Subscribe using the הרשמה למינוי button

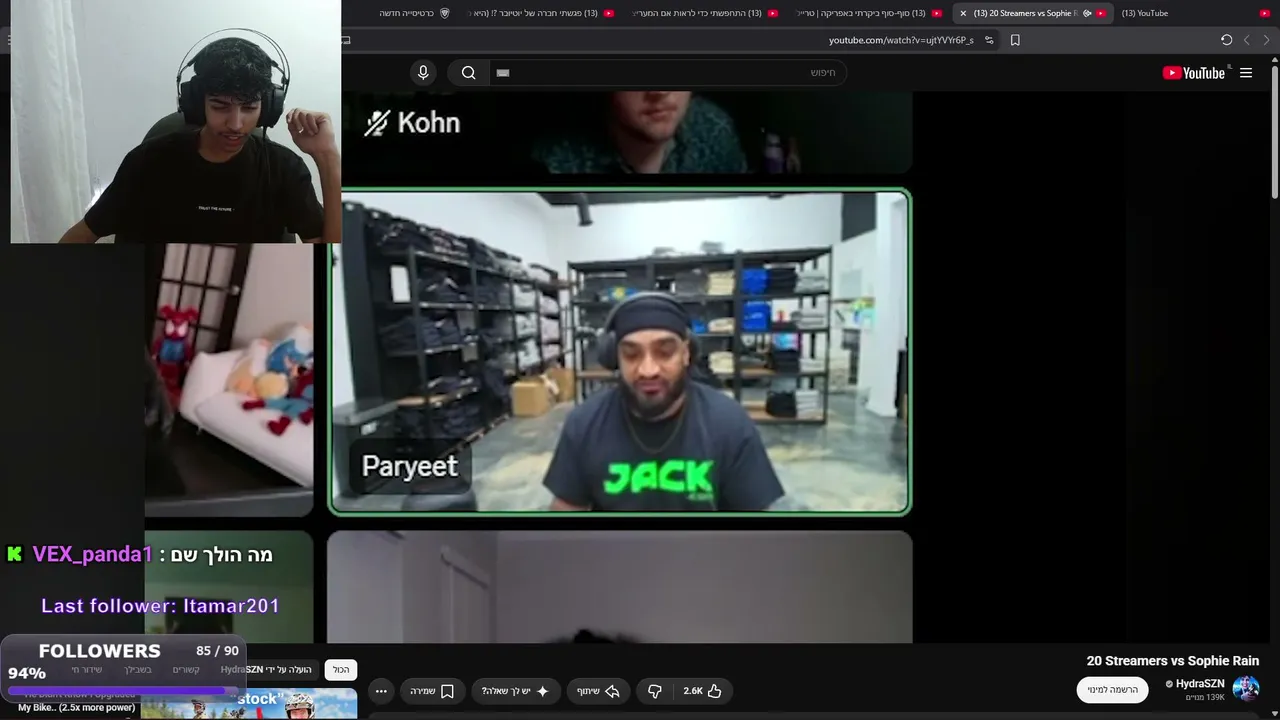click(x=1112, y=690)
